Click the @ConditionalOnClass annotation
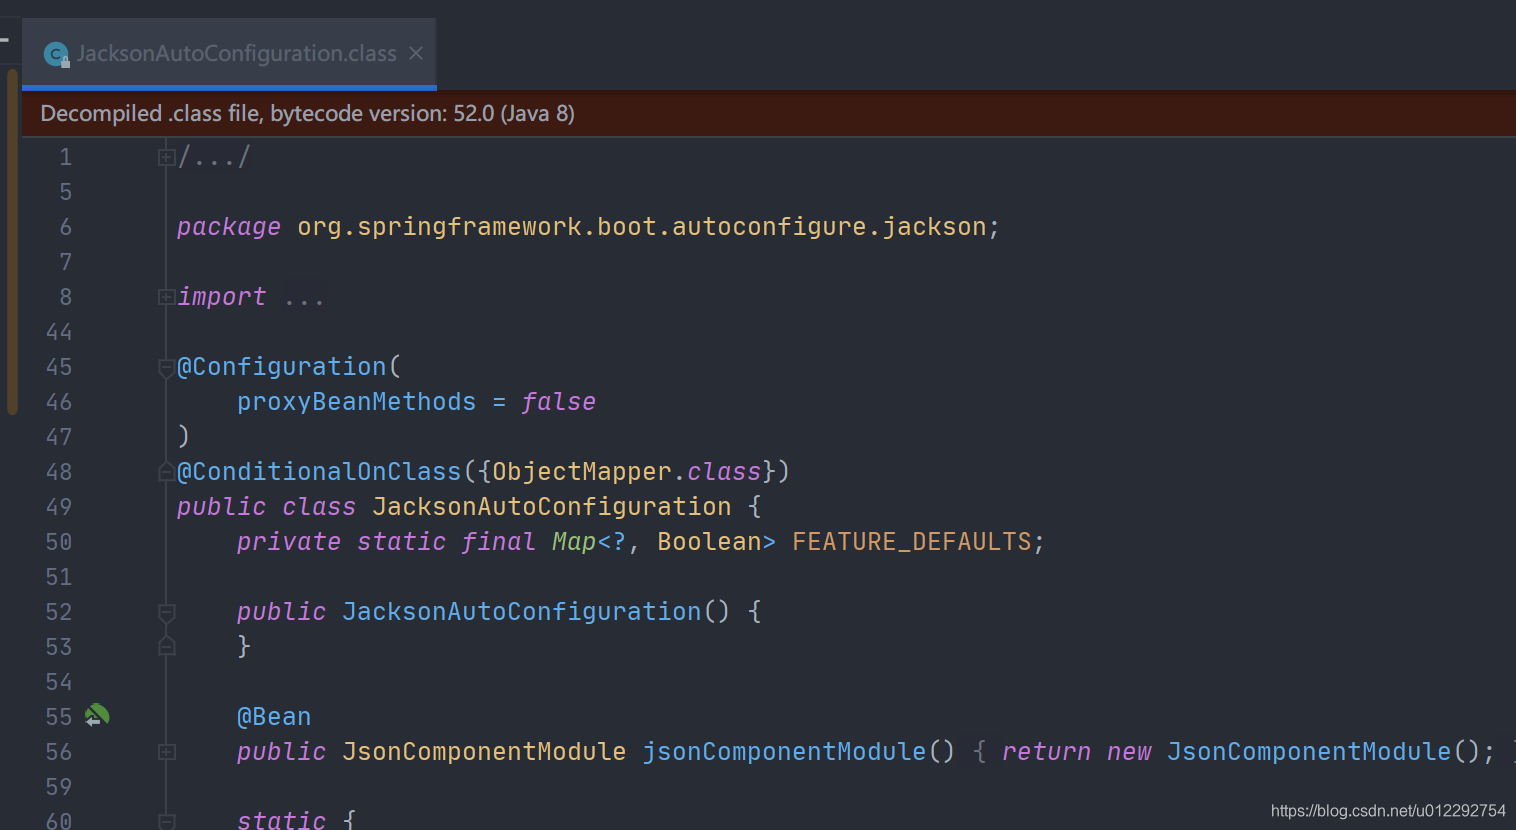The height and width of the screenshot is (830, 1516). pyautogui.click(x=319, y=472)
